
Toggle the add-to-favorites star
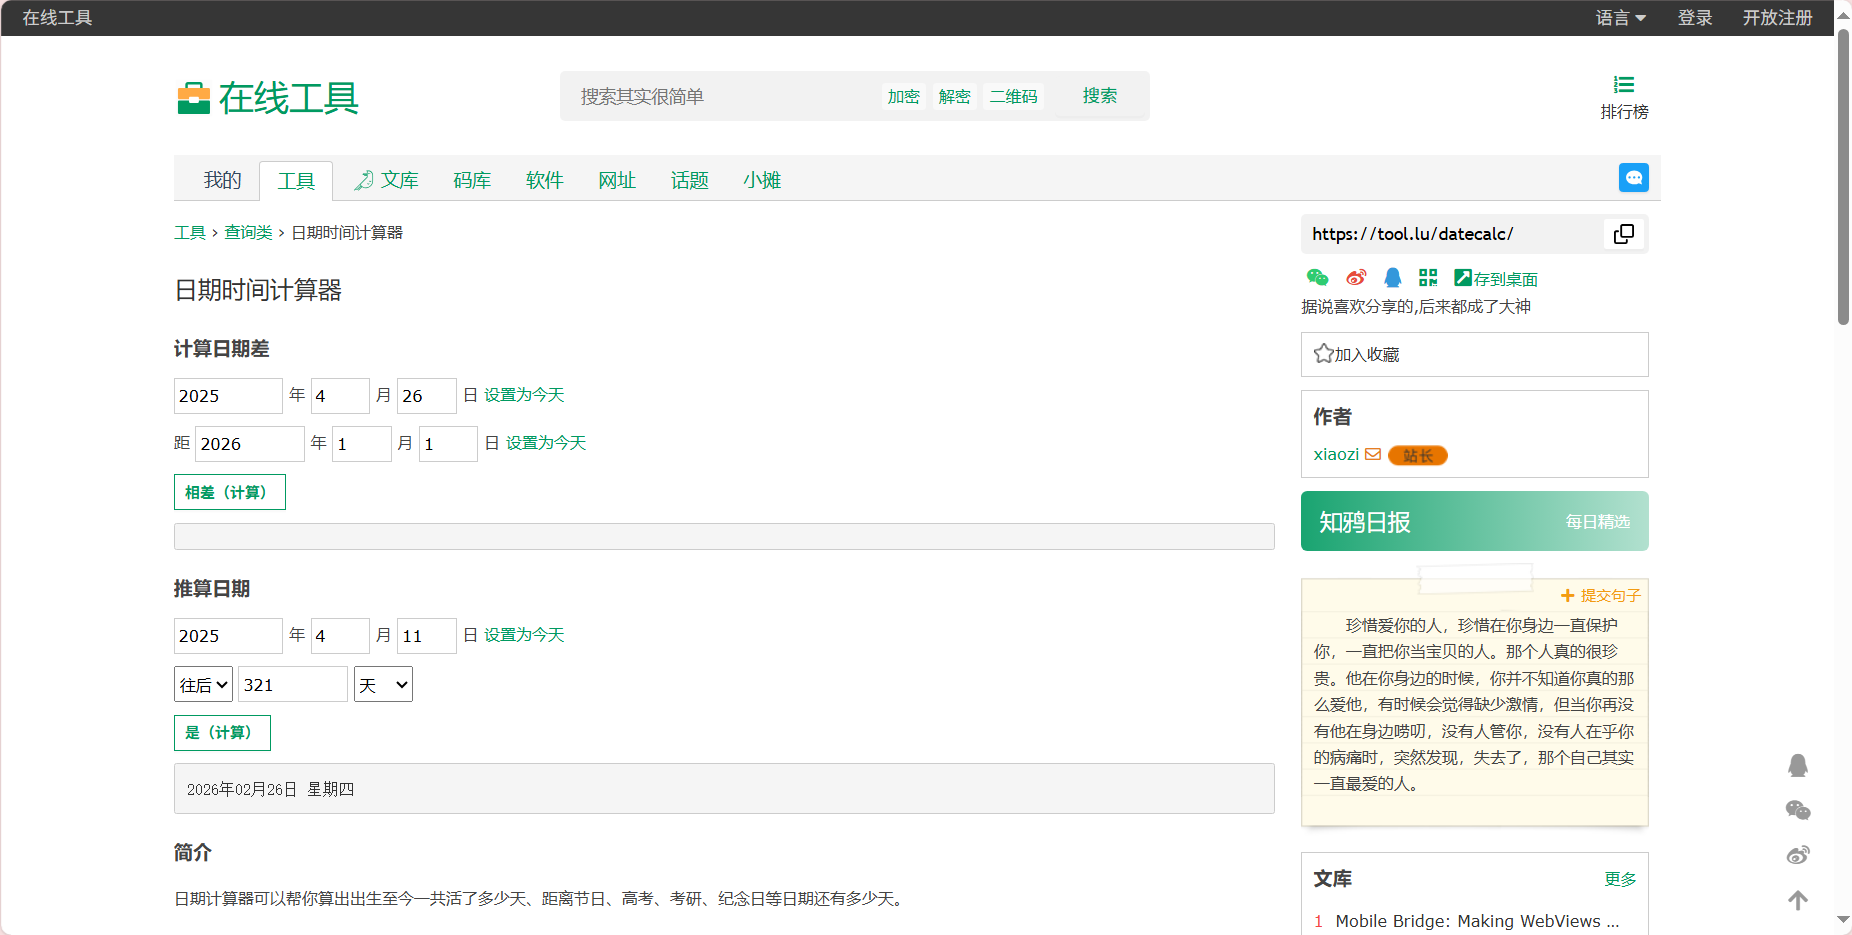(x=1324, y=354)
